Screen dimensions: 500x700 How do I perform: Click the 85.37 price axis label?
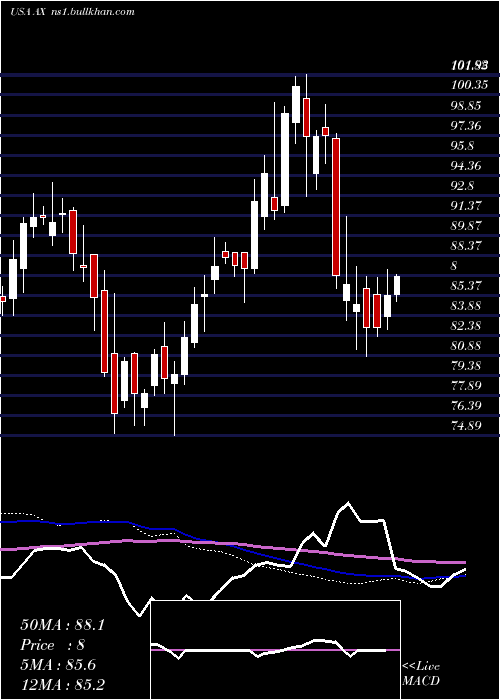point(466,286)
